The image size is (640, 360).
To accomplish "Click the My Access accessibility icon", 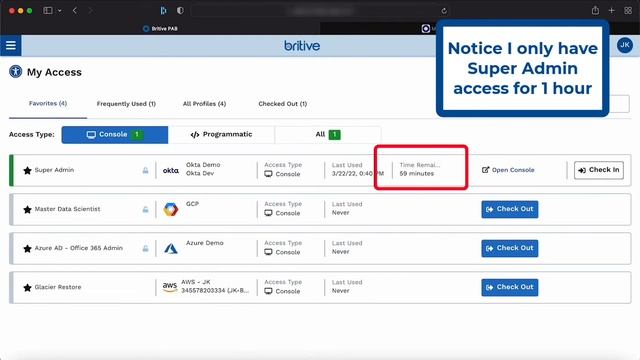I will click(16, 72).
